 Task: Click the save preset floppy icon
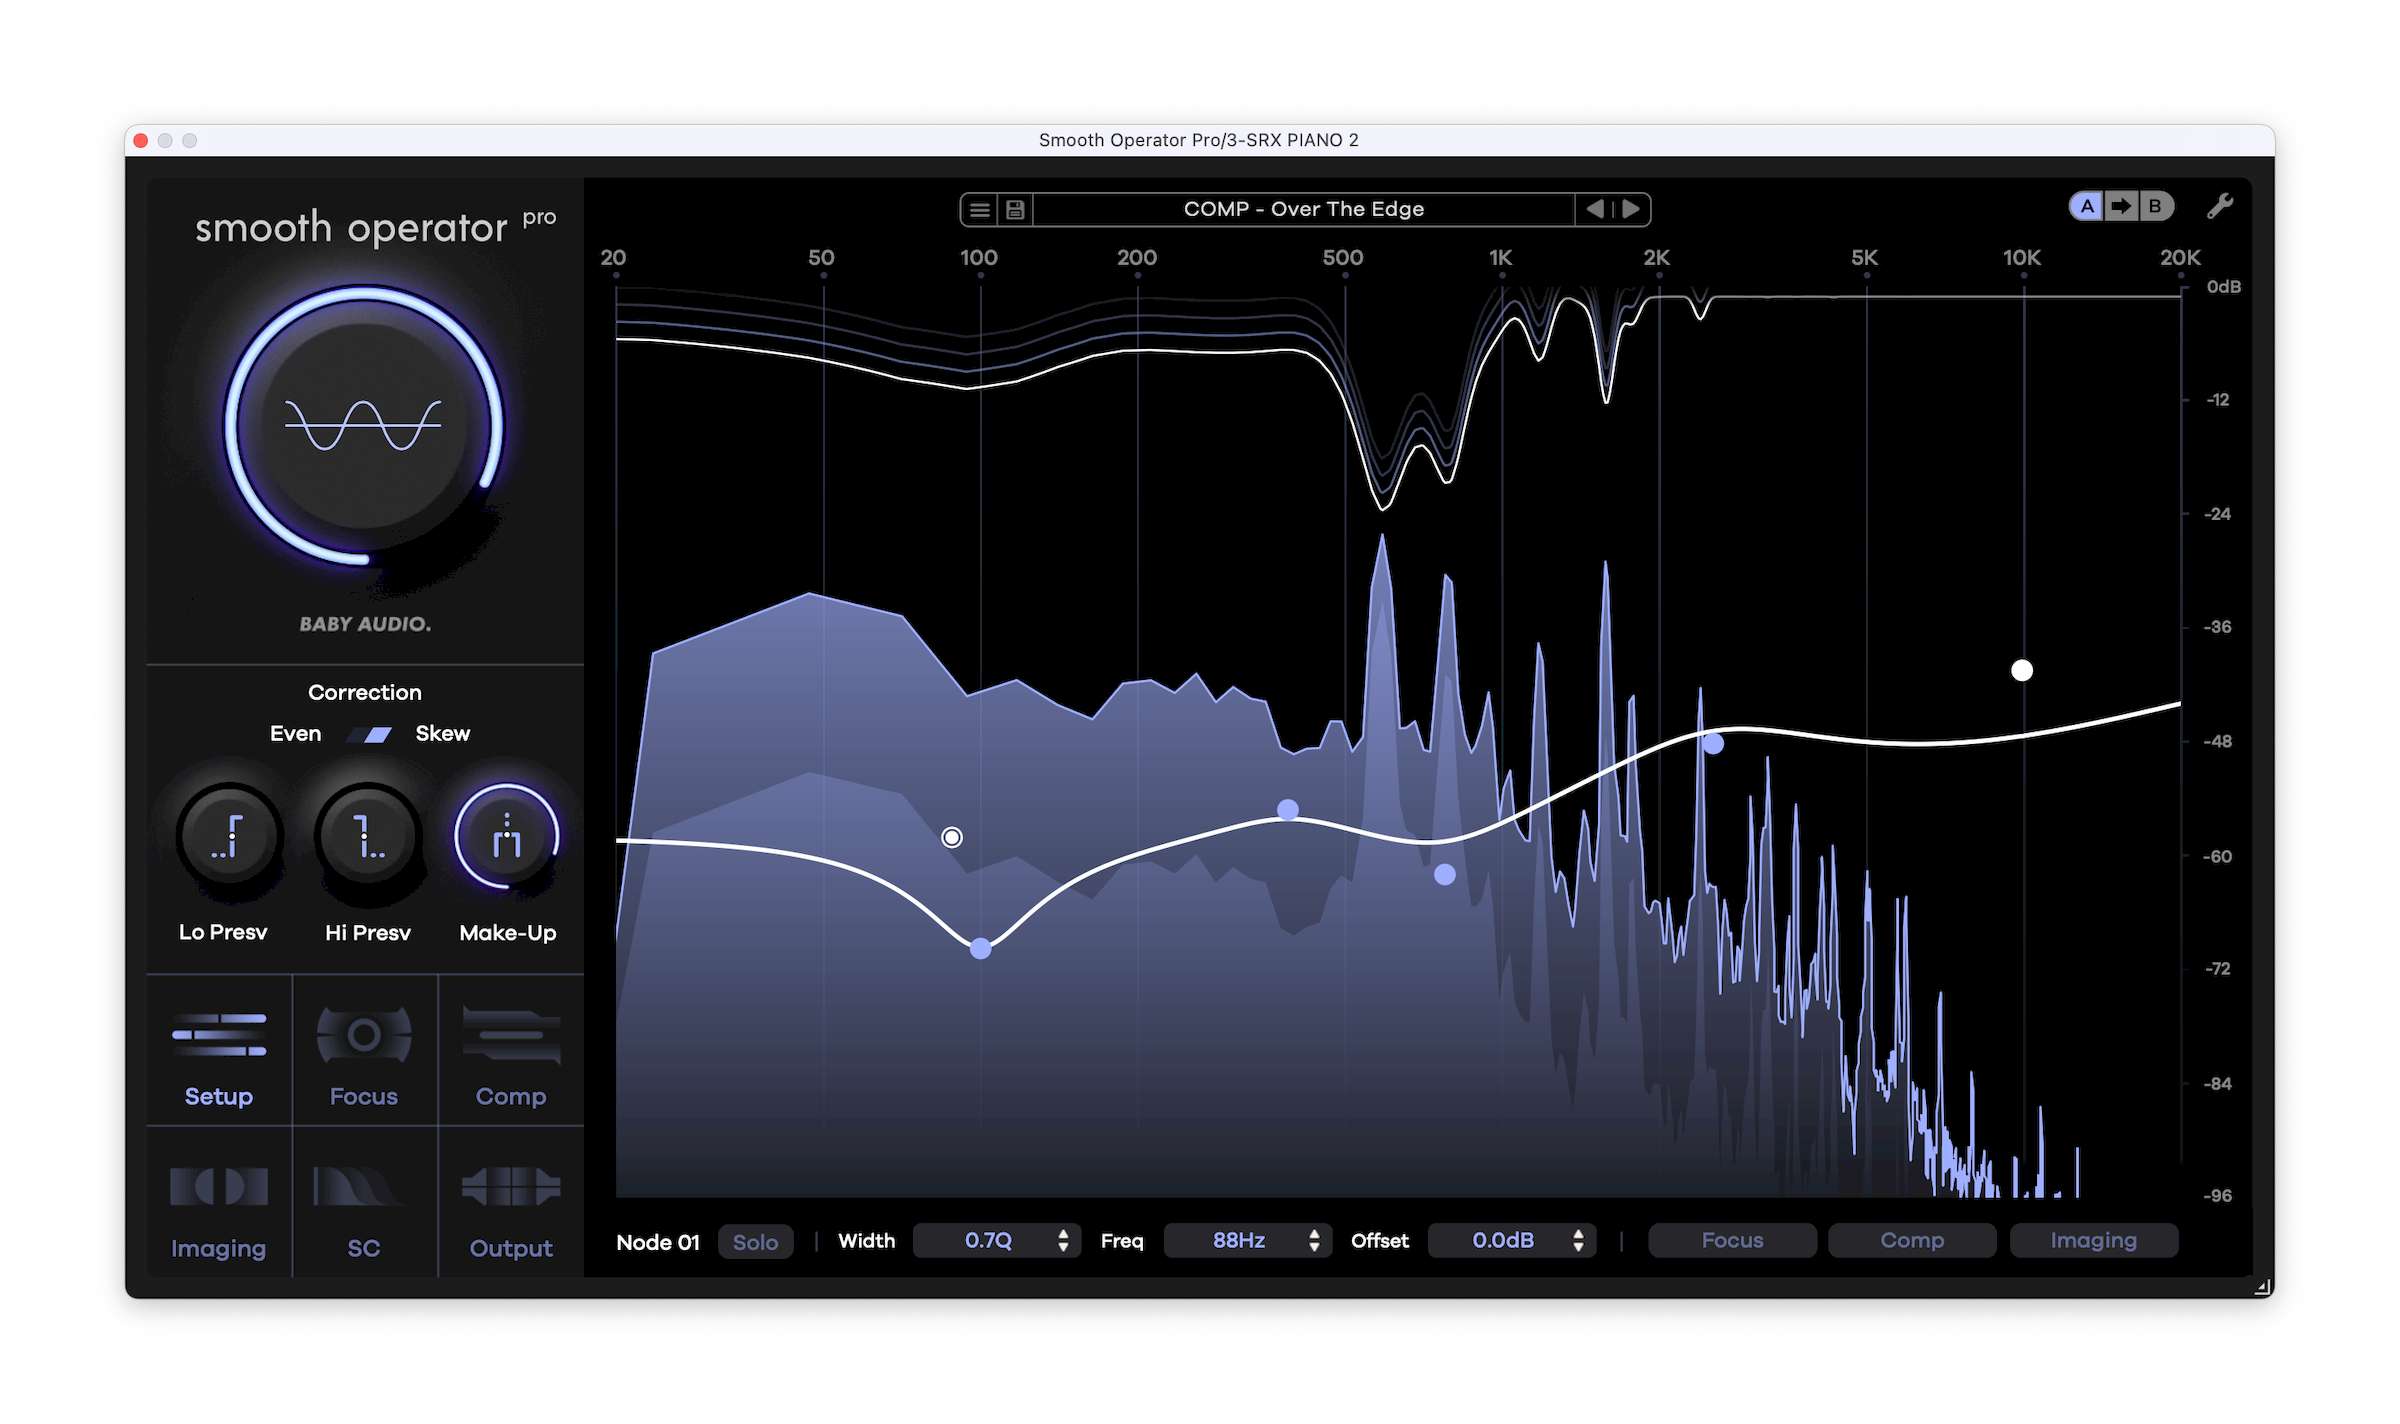click(x=1015, y=210)
